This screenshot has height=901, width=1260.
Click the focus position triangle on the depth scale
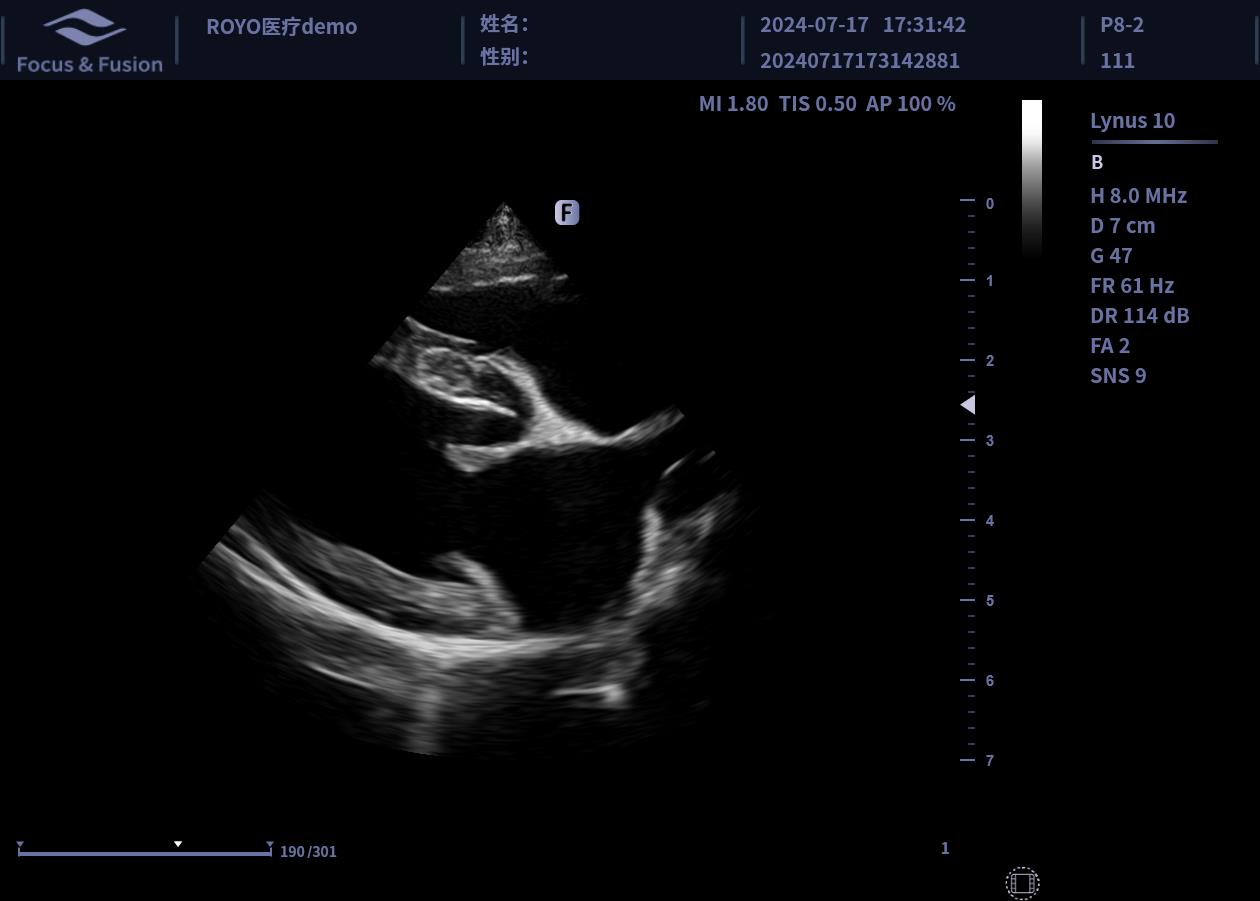tap(967, 404)
